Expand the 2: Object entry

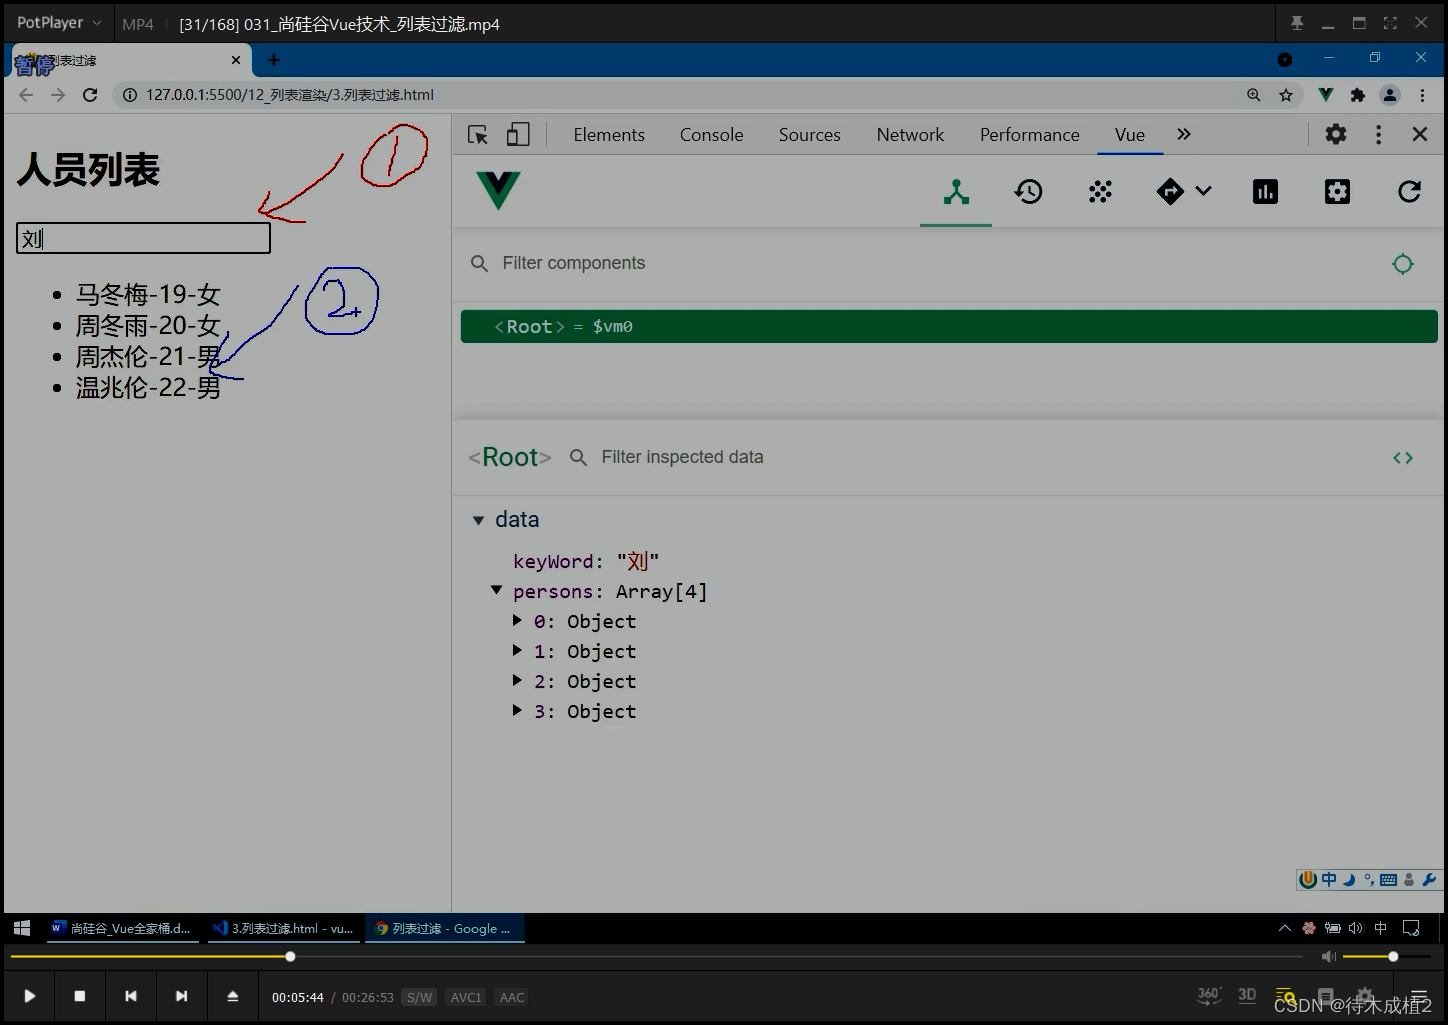[517, 680]
